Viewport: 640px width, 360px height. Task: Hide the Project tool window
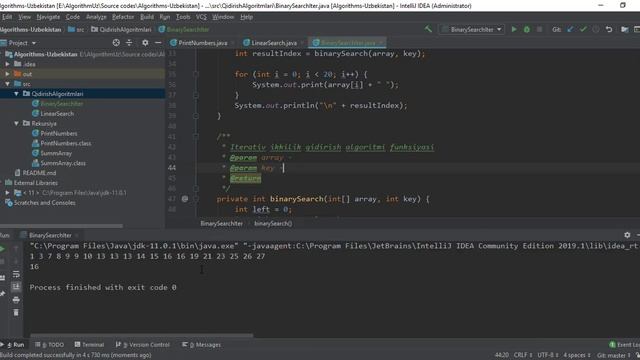158,43
